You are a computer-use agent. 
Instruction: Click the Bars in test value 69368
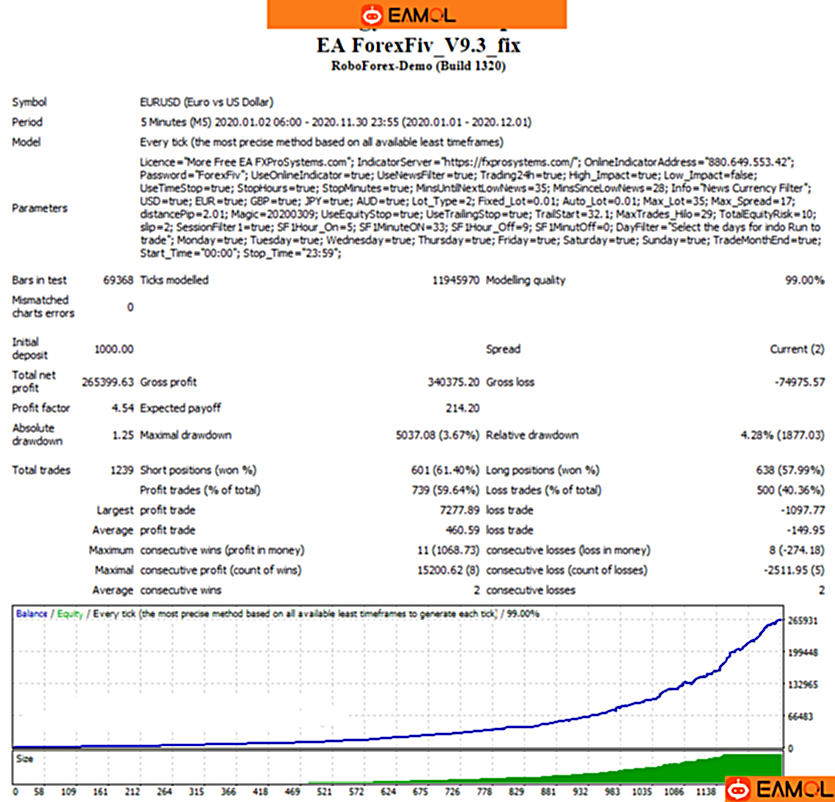click(x=118, y=280)
